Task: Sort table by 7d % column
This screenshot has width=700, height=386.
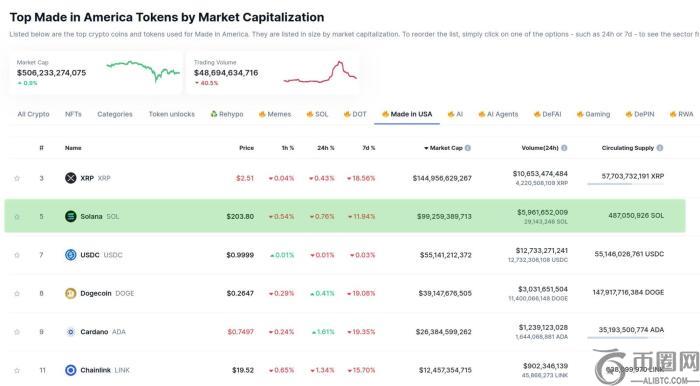Action: (x=369, y=148)
